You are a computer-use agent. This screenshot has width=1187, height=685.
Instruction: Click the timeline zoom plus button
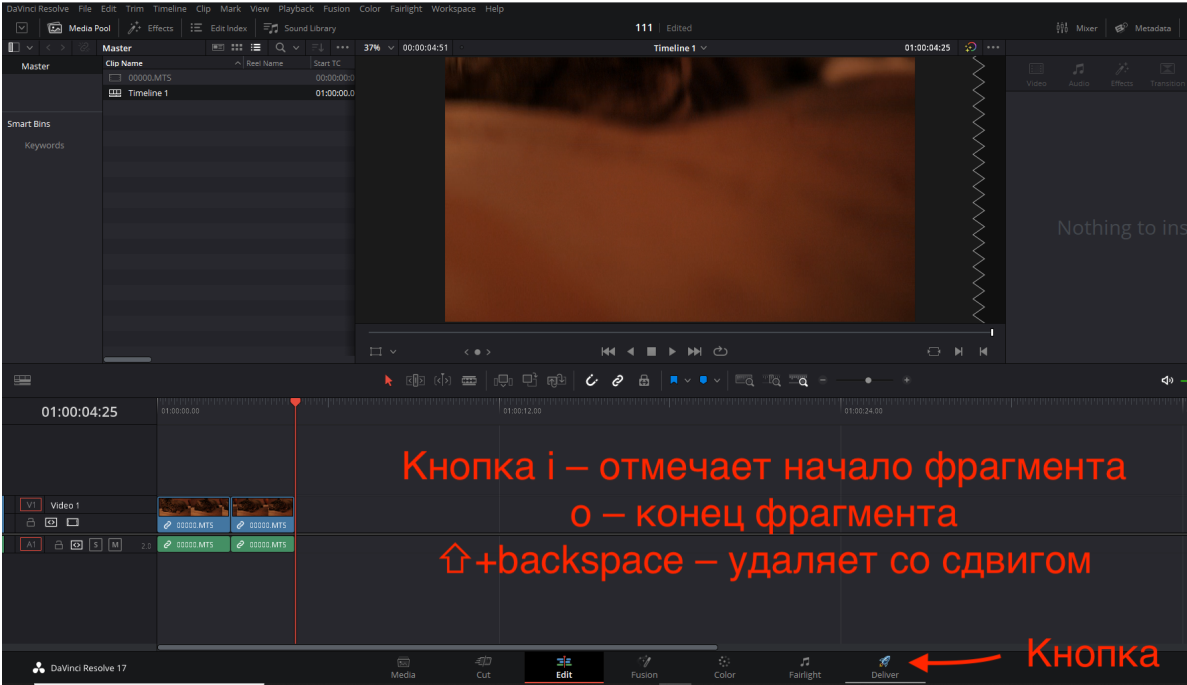[906, 381]
